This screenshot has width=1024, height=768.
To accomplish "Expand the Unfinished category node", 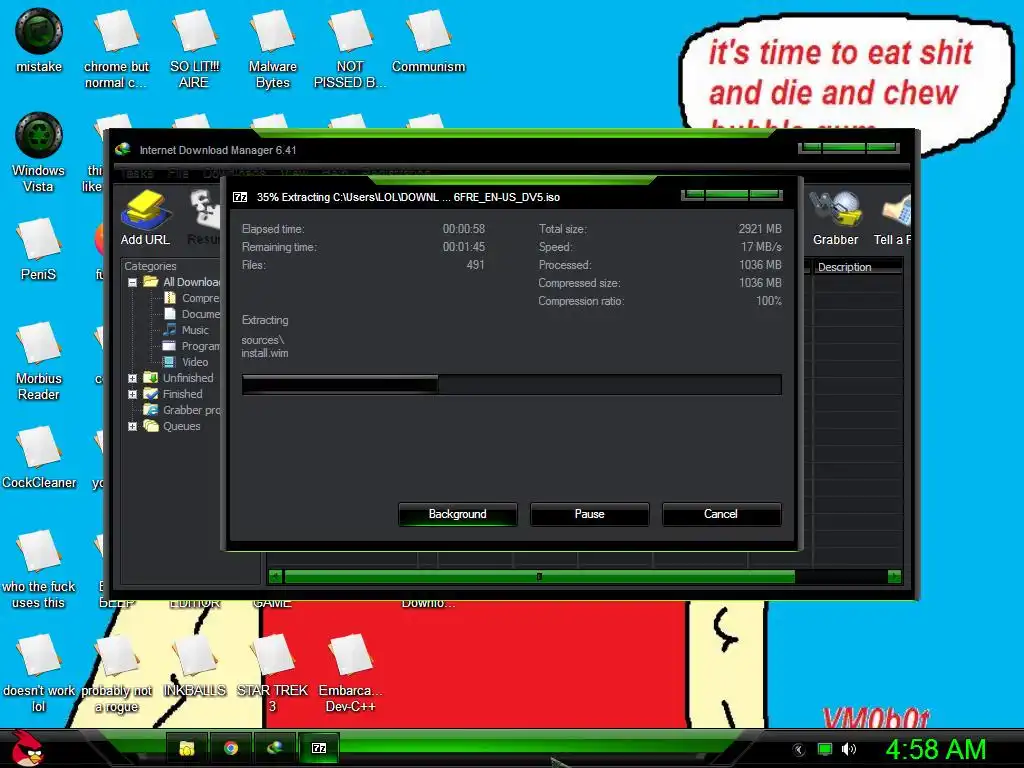I will tap(133, 378).
